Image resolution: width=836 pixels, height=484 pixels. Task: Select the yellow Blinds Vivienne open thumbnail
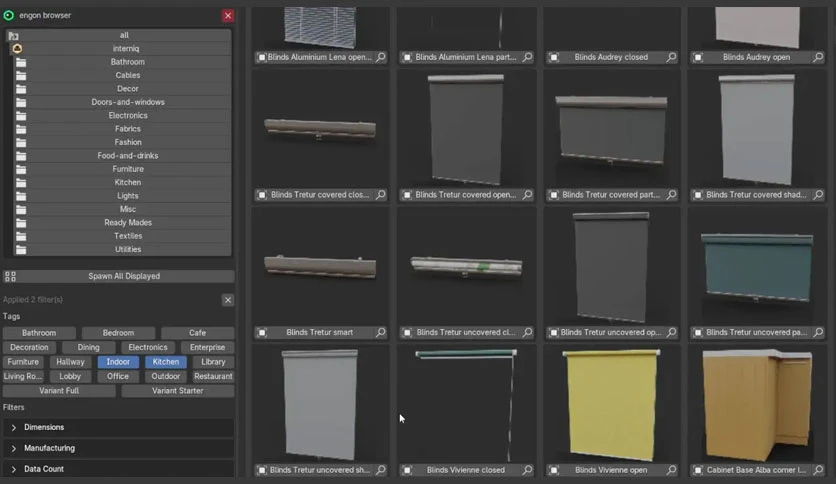click(x=612, y=405)
